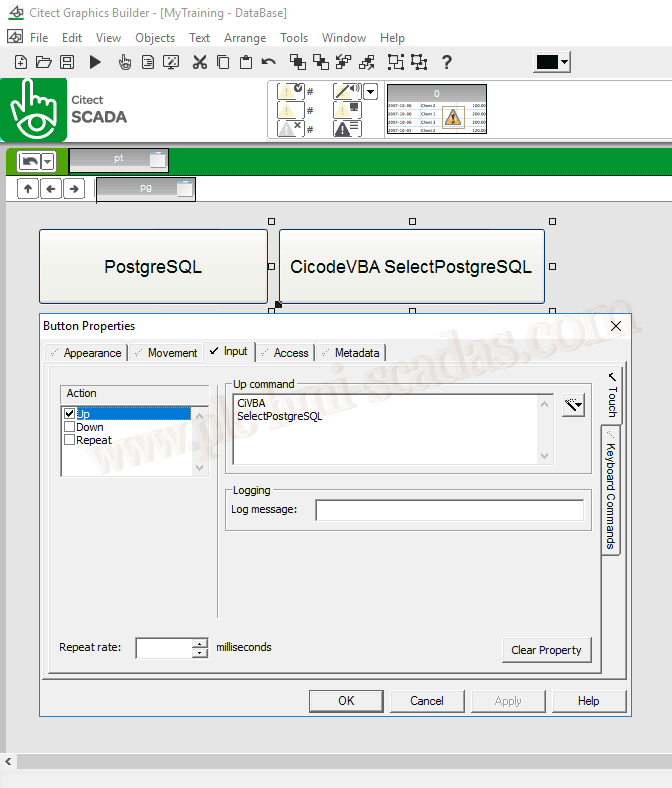The image size is (672, 788).
Task: Undo last action with the undo arrow
Action: coord(269,62)
